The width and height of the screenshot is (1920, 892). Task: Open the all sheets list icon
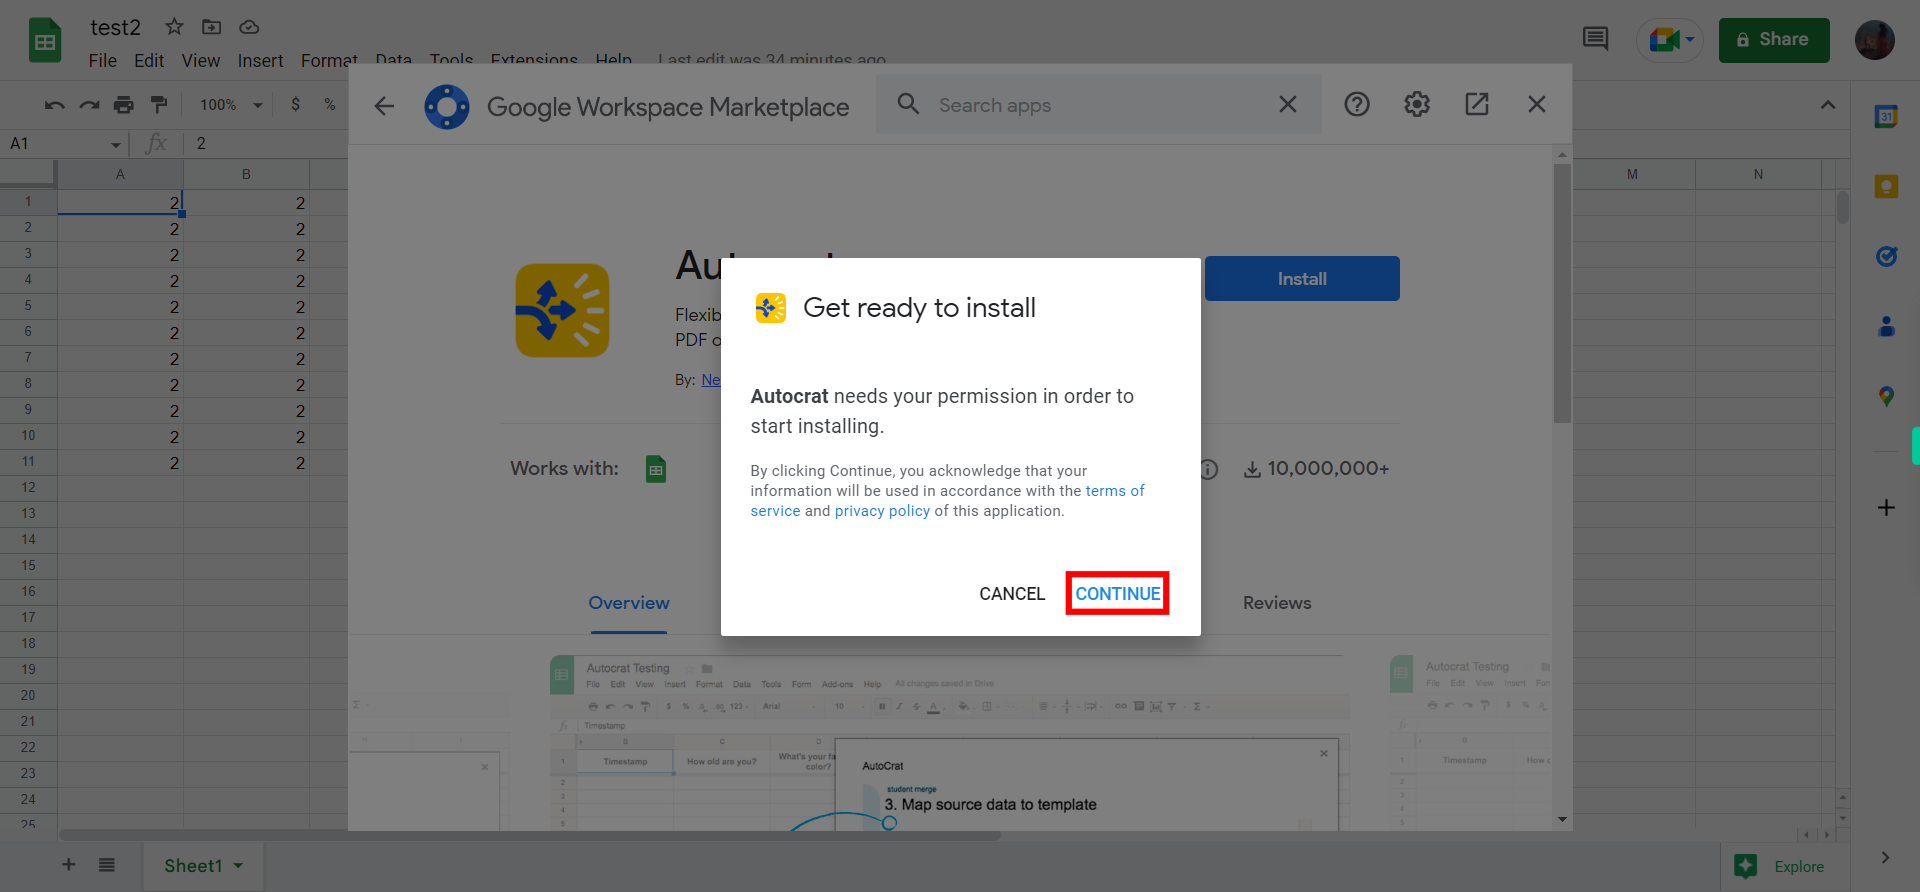(107, 865)
